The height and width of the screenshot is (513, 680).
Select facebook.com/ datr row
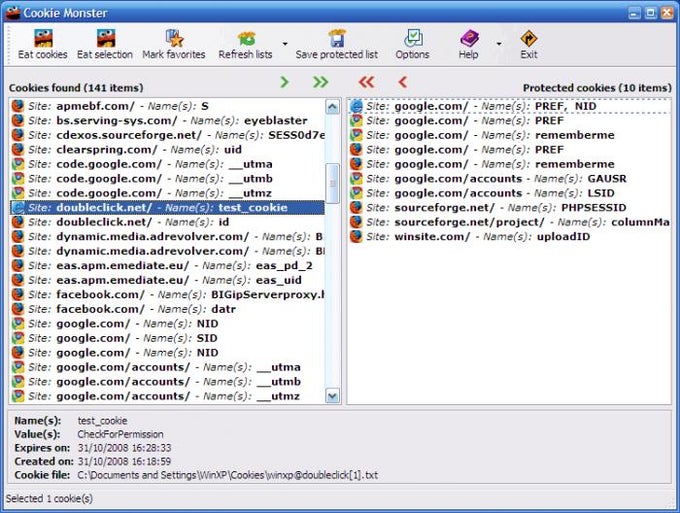(168, 309)
